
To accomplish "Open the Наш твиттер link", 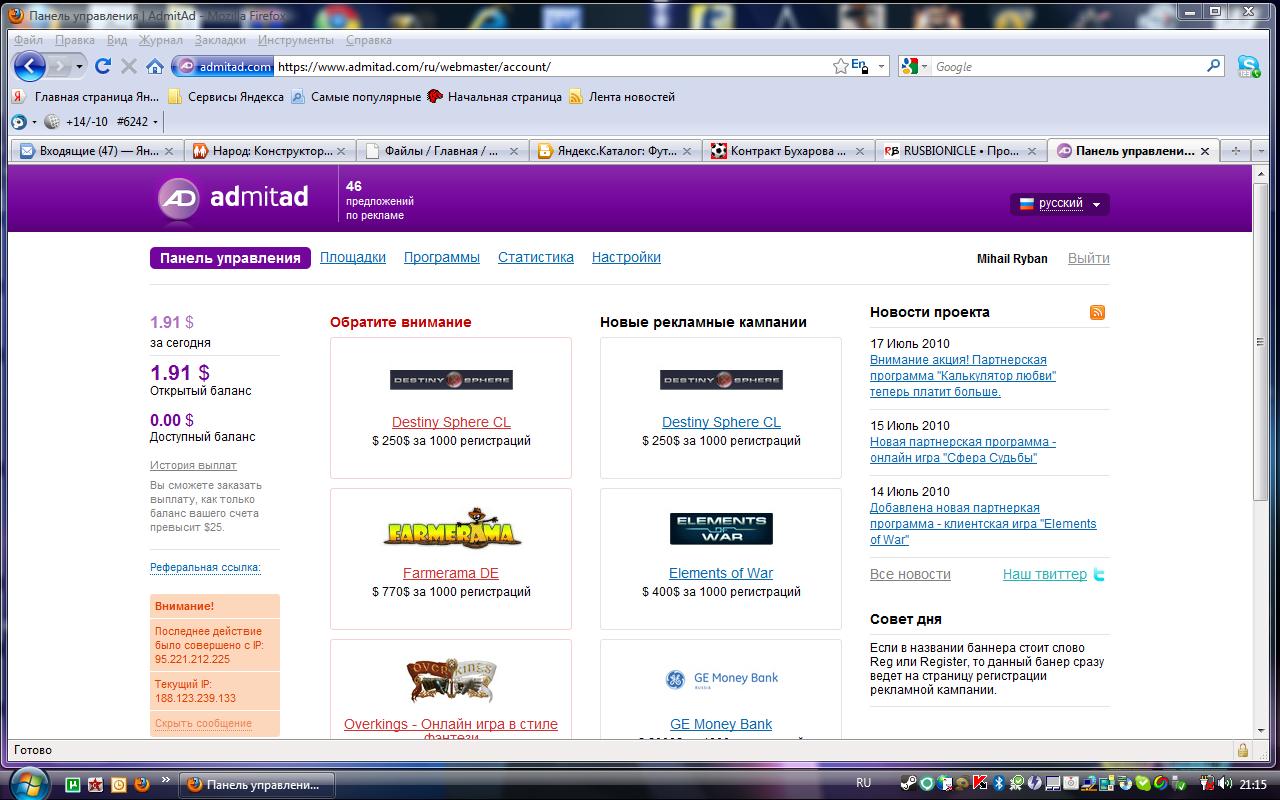I will [1045, 574].
